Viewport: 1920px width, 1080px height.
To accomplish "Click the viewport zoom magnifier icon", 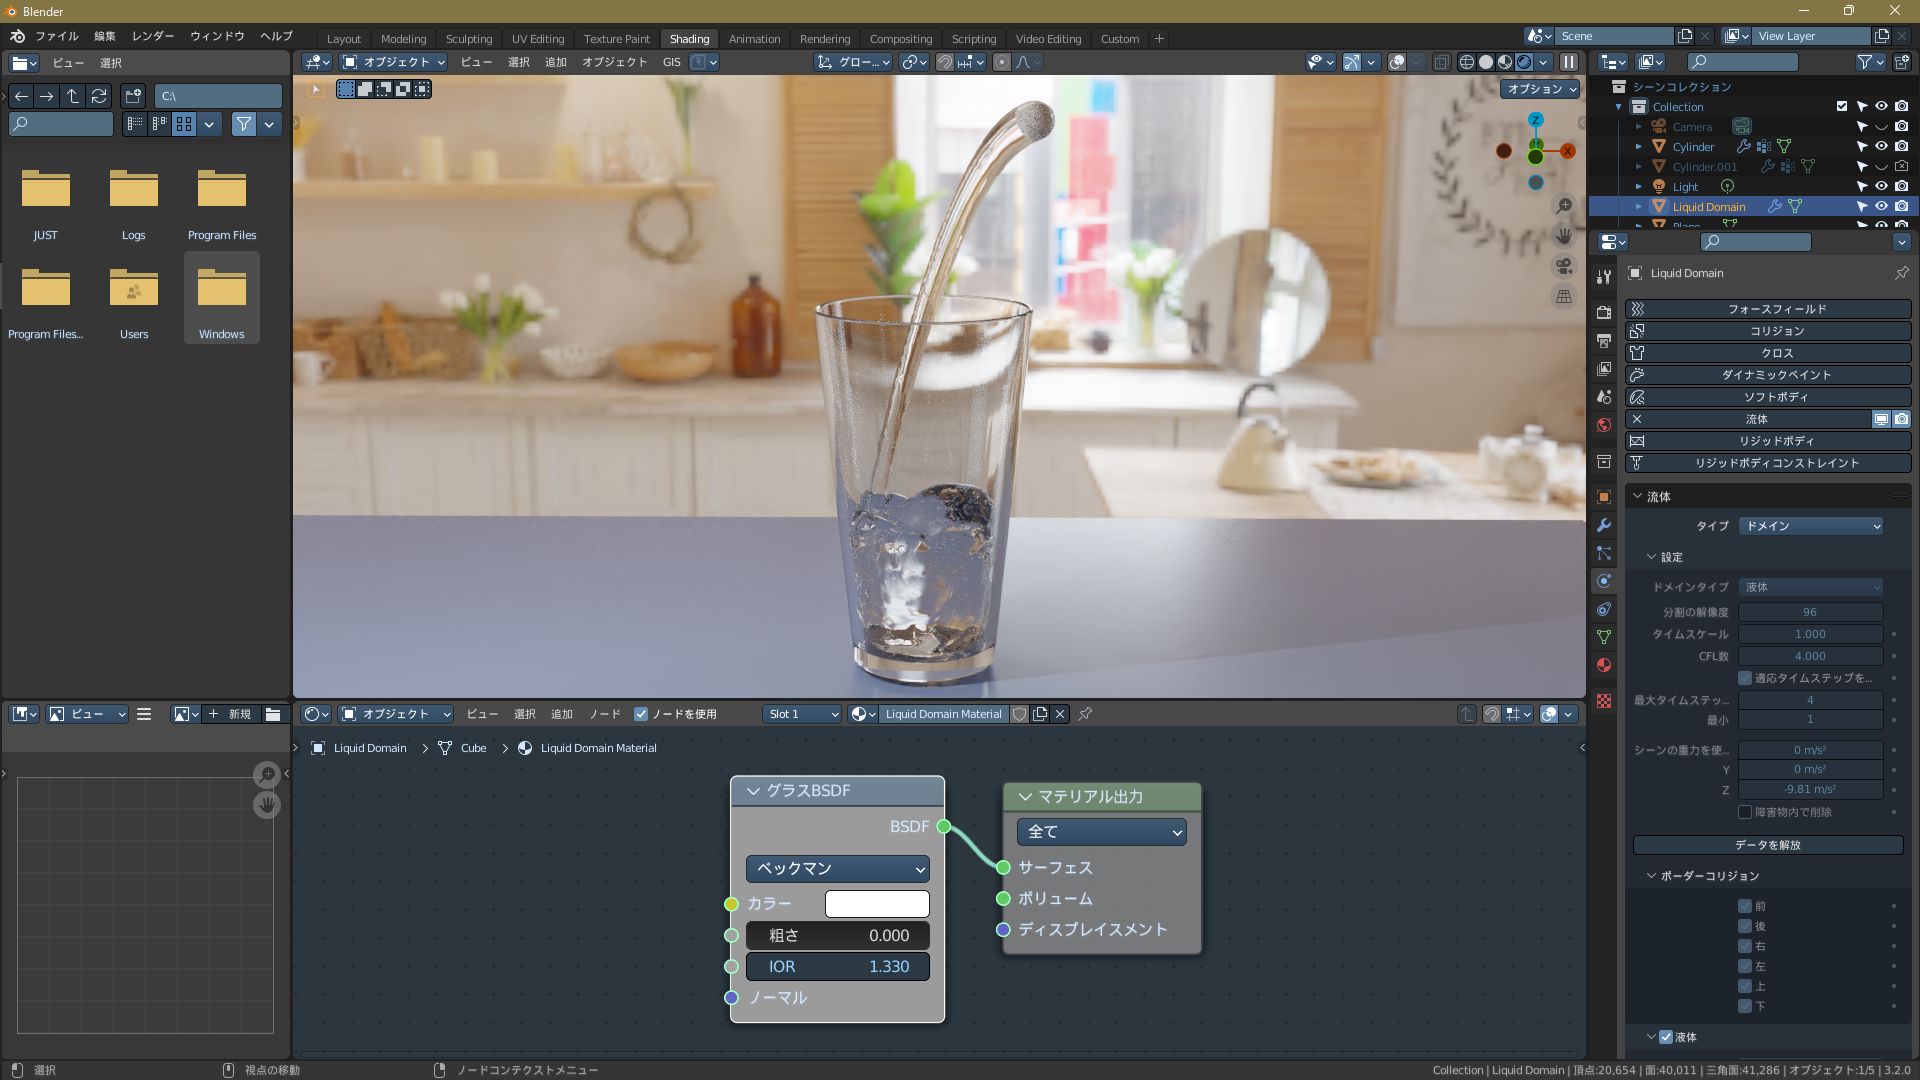I will 1564,205.
